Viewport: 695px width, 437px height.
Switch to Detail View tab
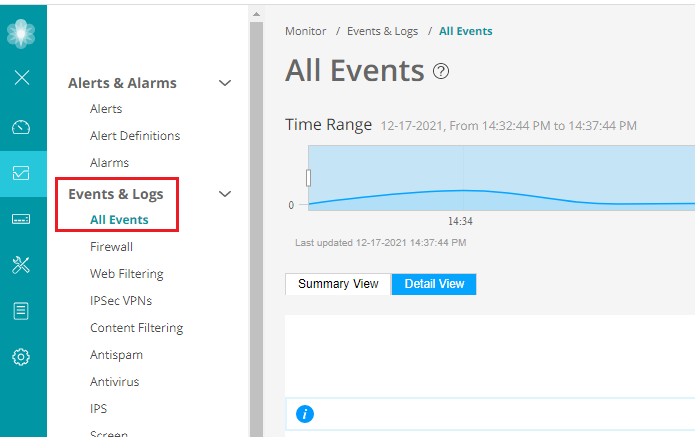point(434,284)
